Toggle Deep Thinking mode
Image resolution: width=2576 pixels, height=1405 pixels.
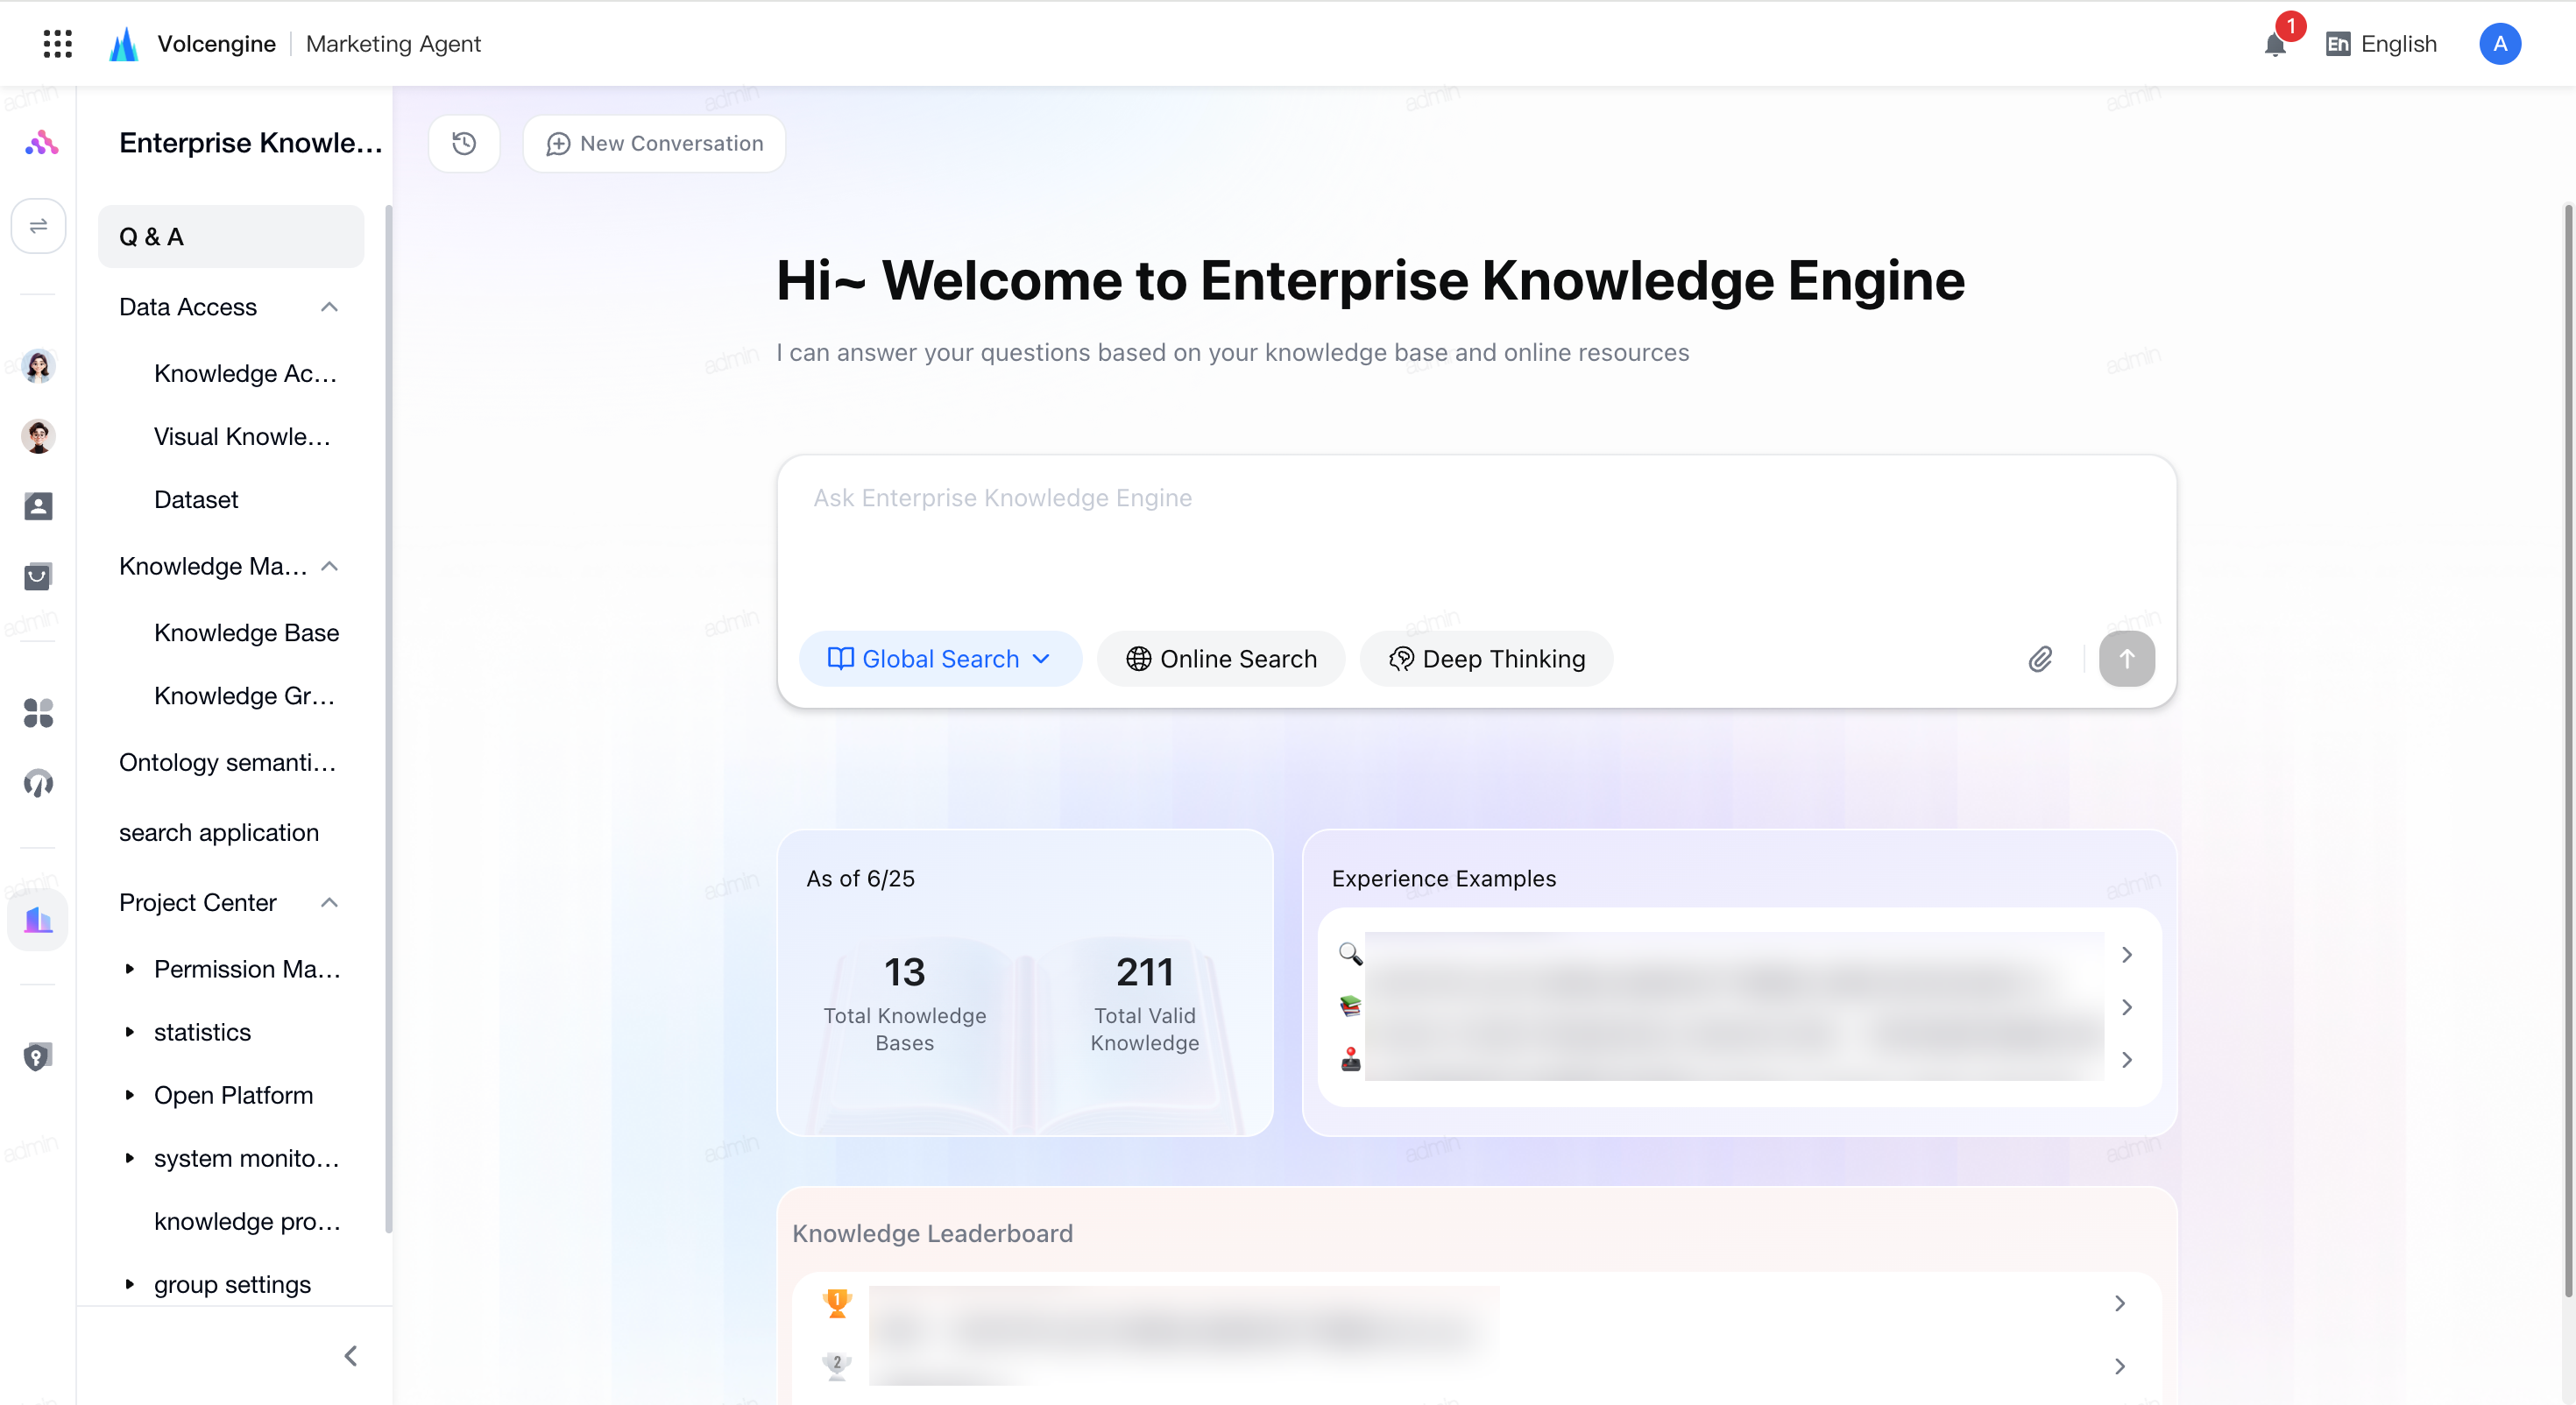click(x=1486, y=659)
